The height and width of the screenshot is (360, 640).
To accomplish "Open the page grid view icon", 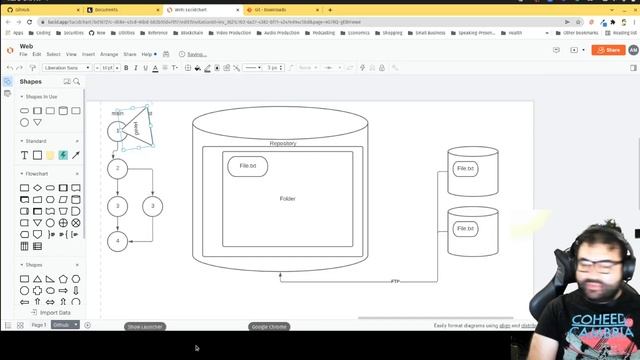I will pos(20,325).
